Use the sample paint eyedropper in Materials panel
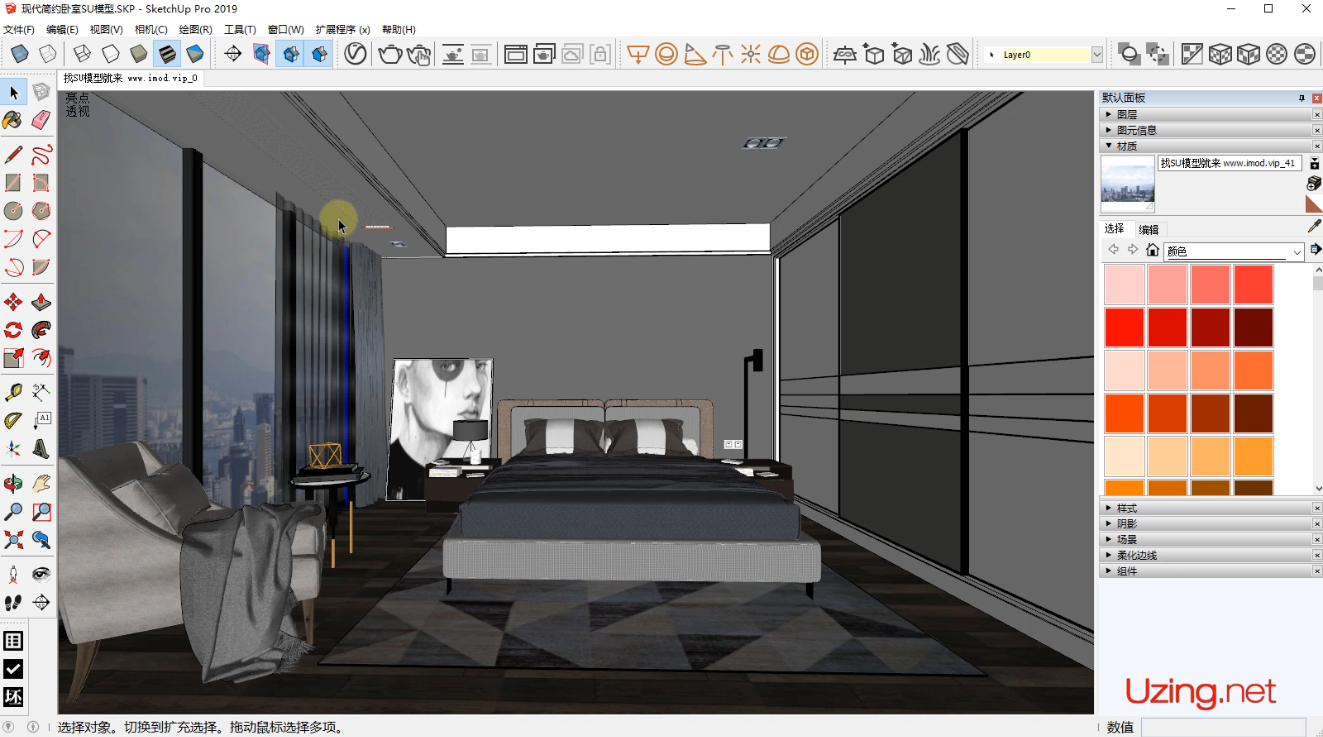The image size is (1323, 737). pyautogui.click(x=1313, y=227)
